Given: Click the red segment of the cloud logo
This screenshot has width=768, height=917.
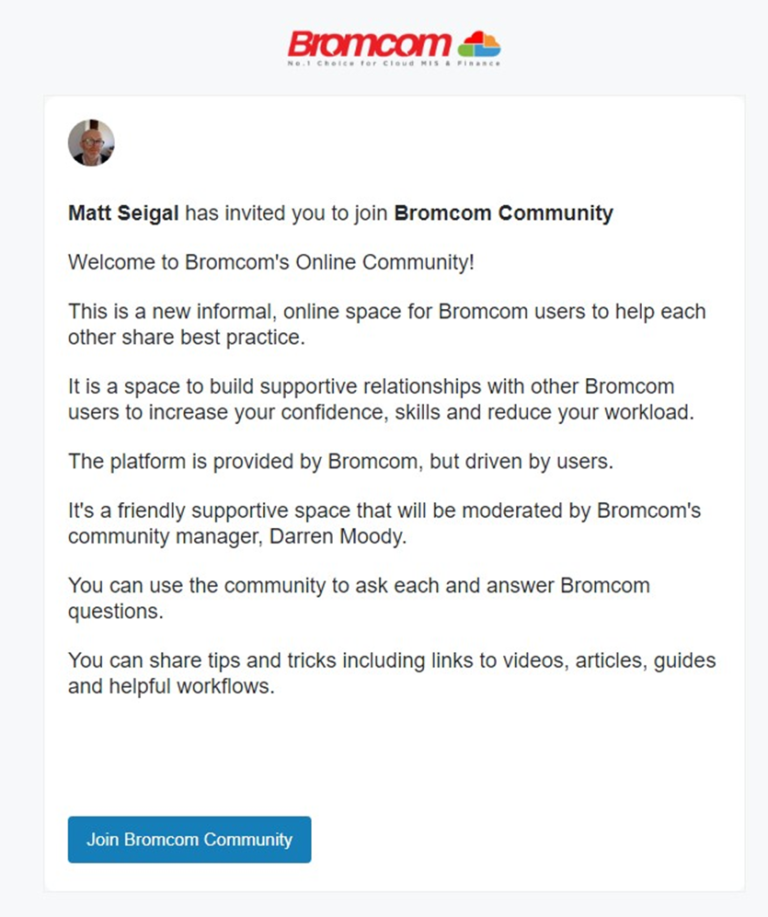Looking at the screenshot, I should pos(474,37).
